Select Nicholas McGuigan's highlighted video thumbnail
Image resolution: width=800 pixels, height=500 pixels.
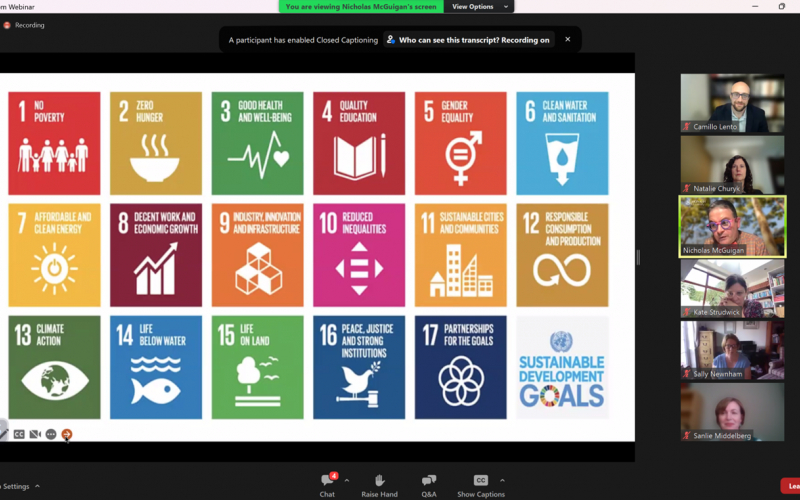[x=732, y=227]
